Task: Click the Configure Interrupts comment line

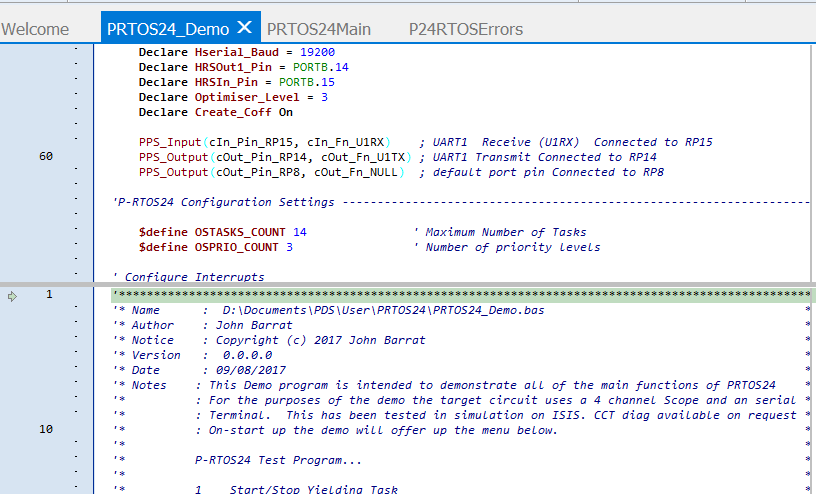Action: (189, 277)
